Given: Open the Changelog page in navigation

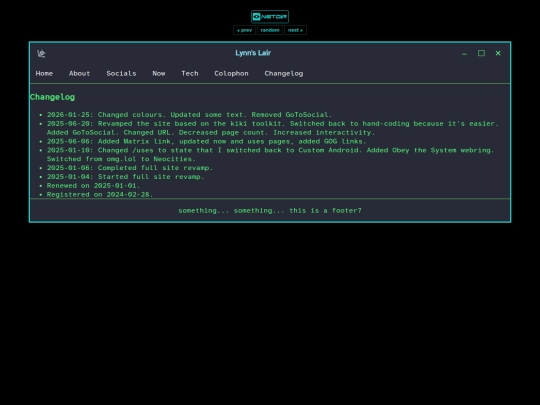Looking at the screenshot, I should pyautogui.click(x=284, y=74).
